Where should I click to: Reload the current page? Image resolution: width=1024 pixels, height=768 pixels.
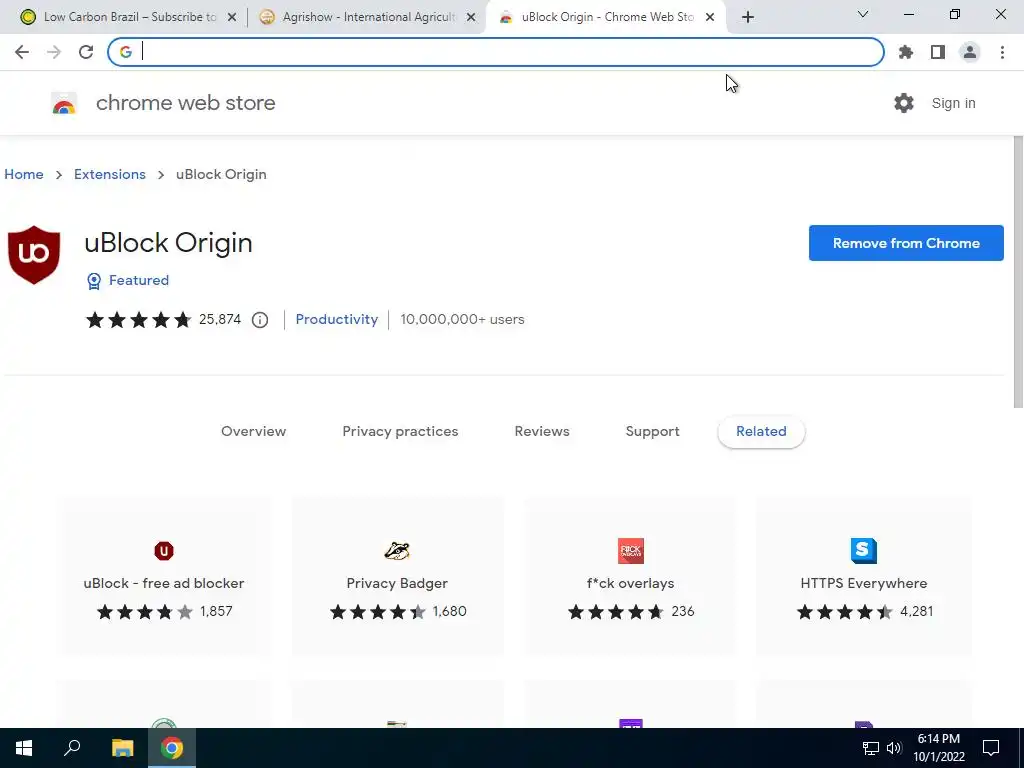click(86, 52)
